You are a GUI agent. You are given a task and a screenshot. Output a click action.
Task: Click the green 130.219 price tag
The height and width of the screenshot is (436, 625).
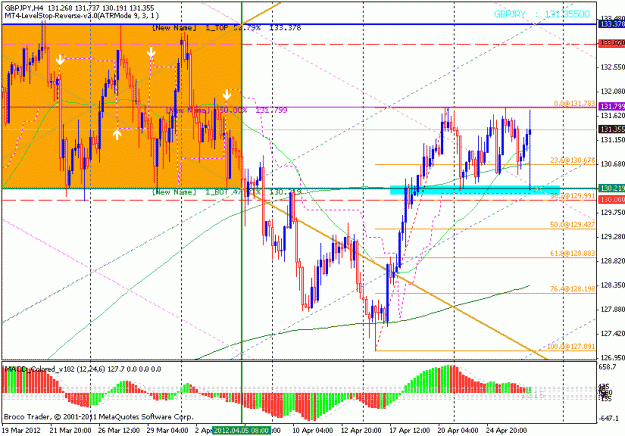(611, 188)
